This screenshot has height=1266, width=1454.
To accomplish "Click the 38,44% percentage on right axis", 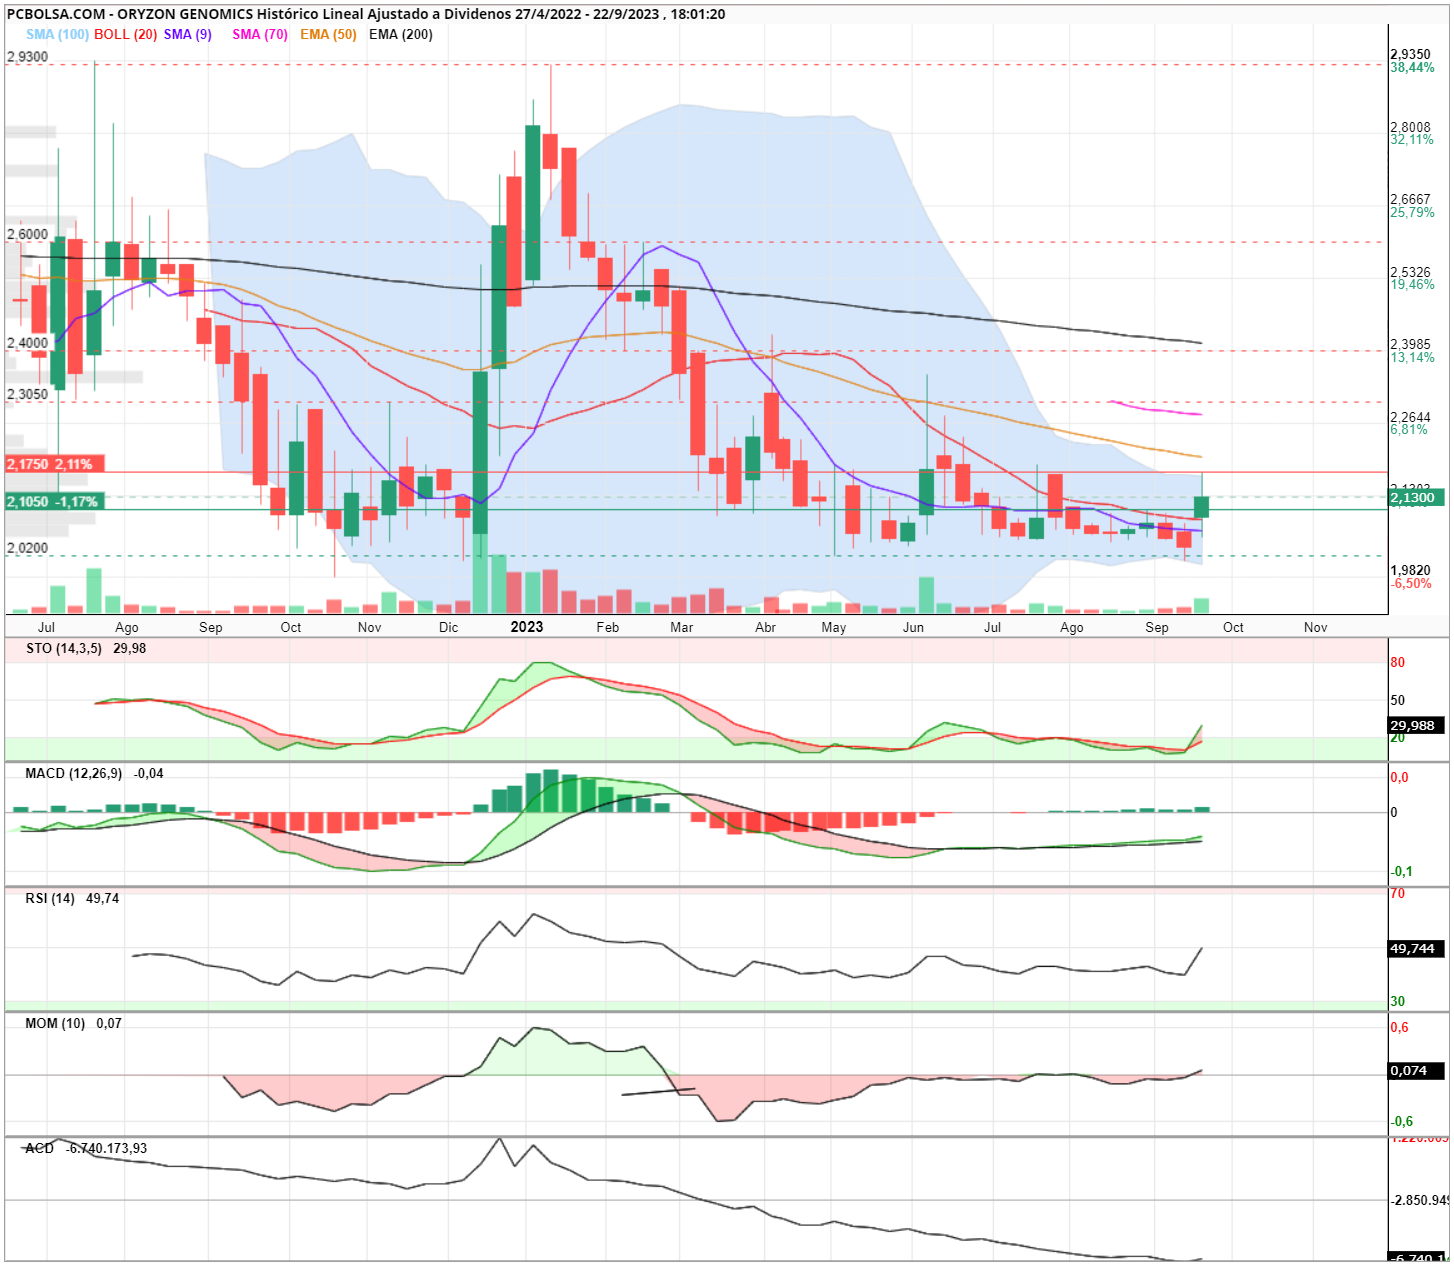I will coord(1412,67).
